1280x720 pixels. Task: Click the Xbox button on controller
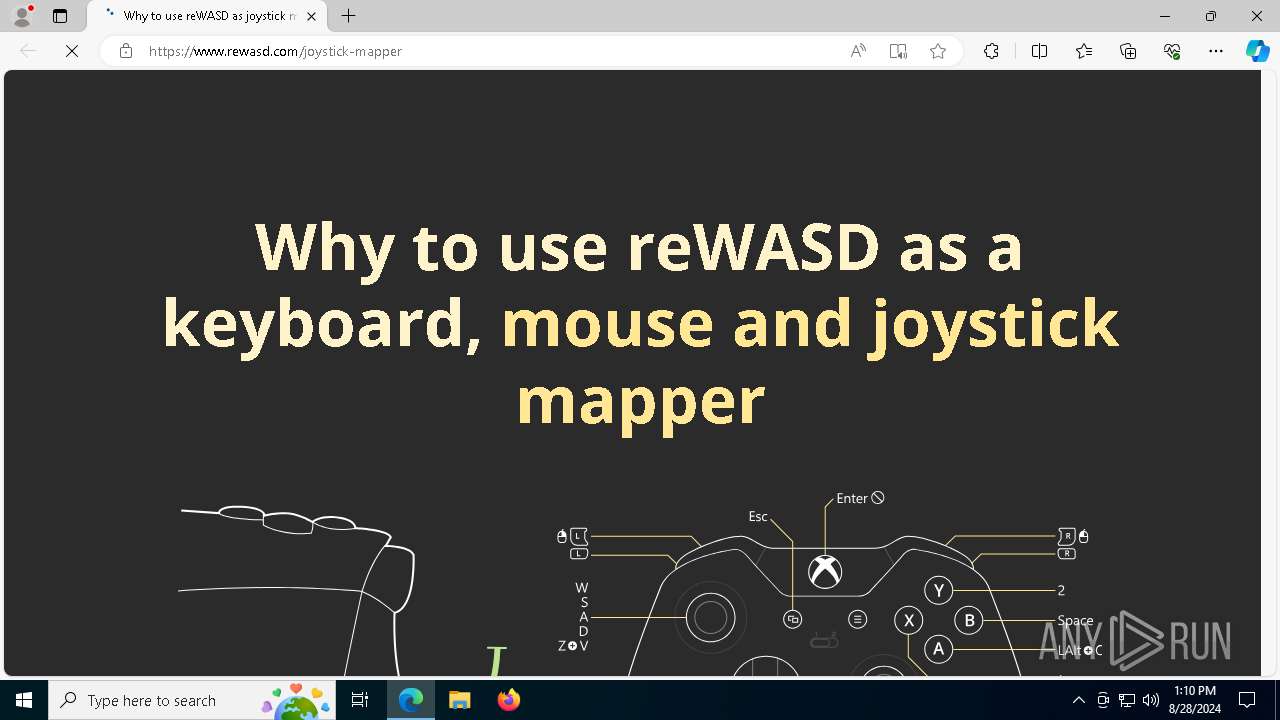click(x=825, y=572)
